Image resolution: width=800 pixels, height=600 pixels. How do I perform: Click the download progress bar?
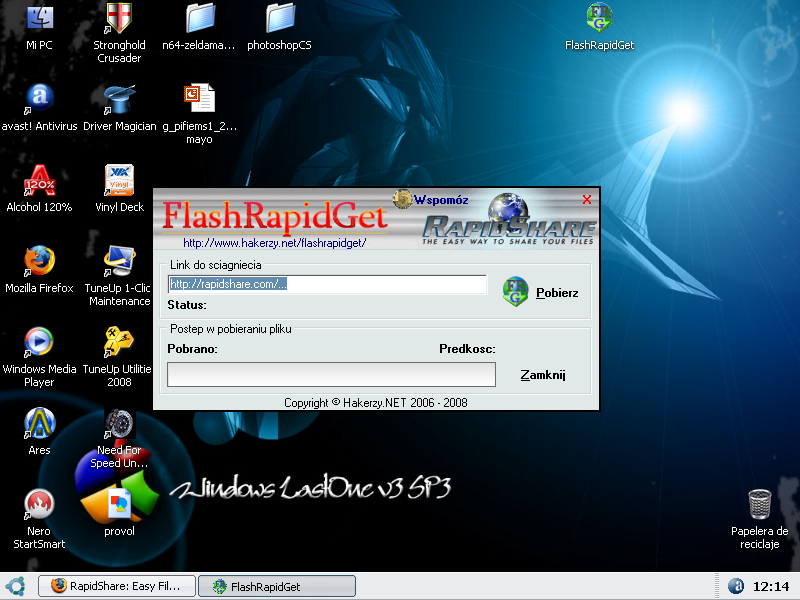click(x=331, y=374)
